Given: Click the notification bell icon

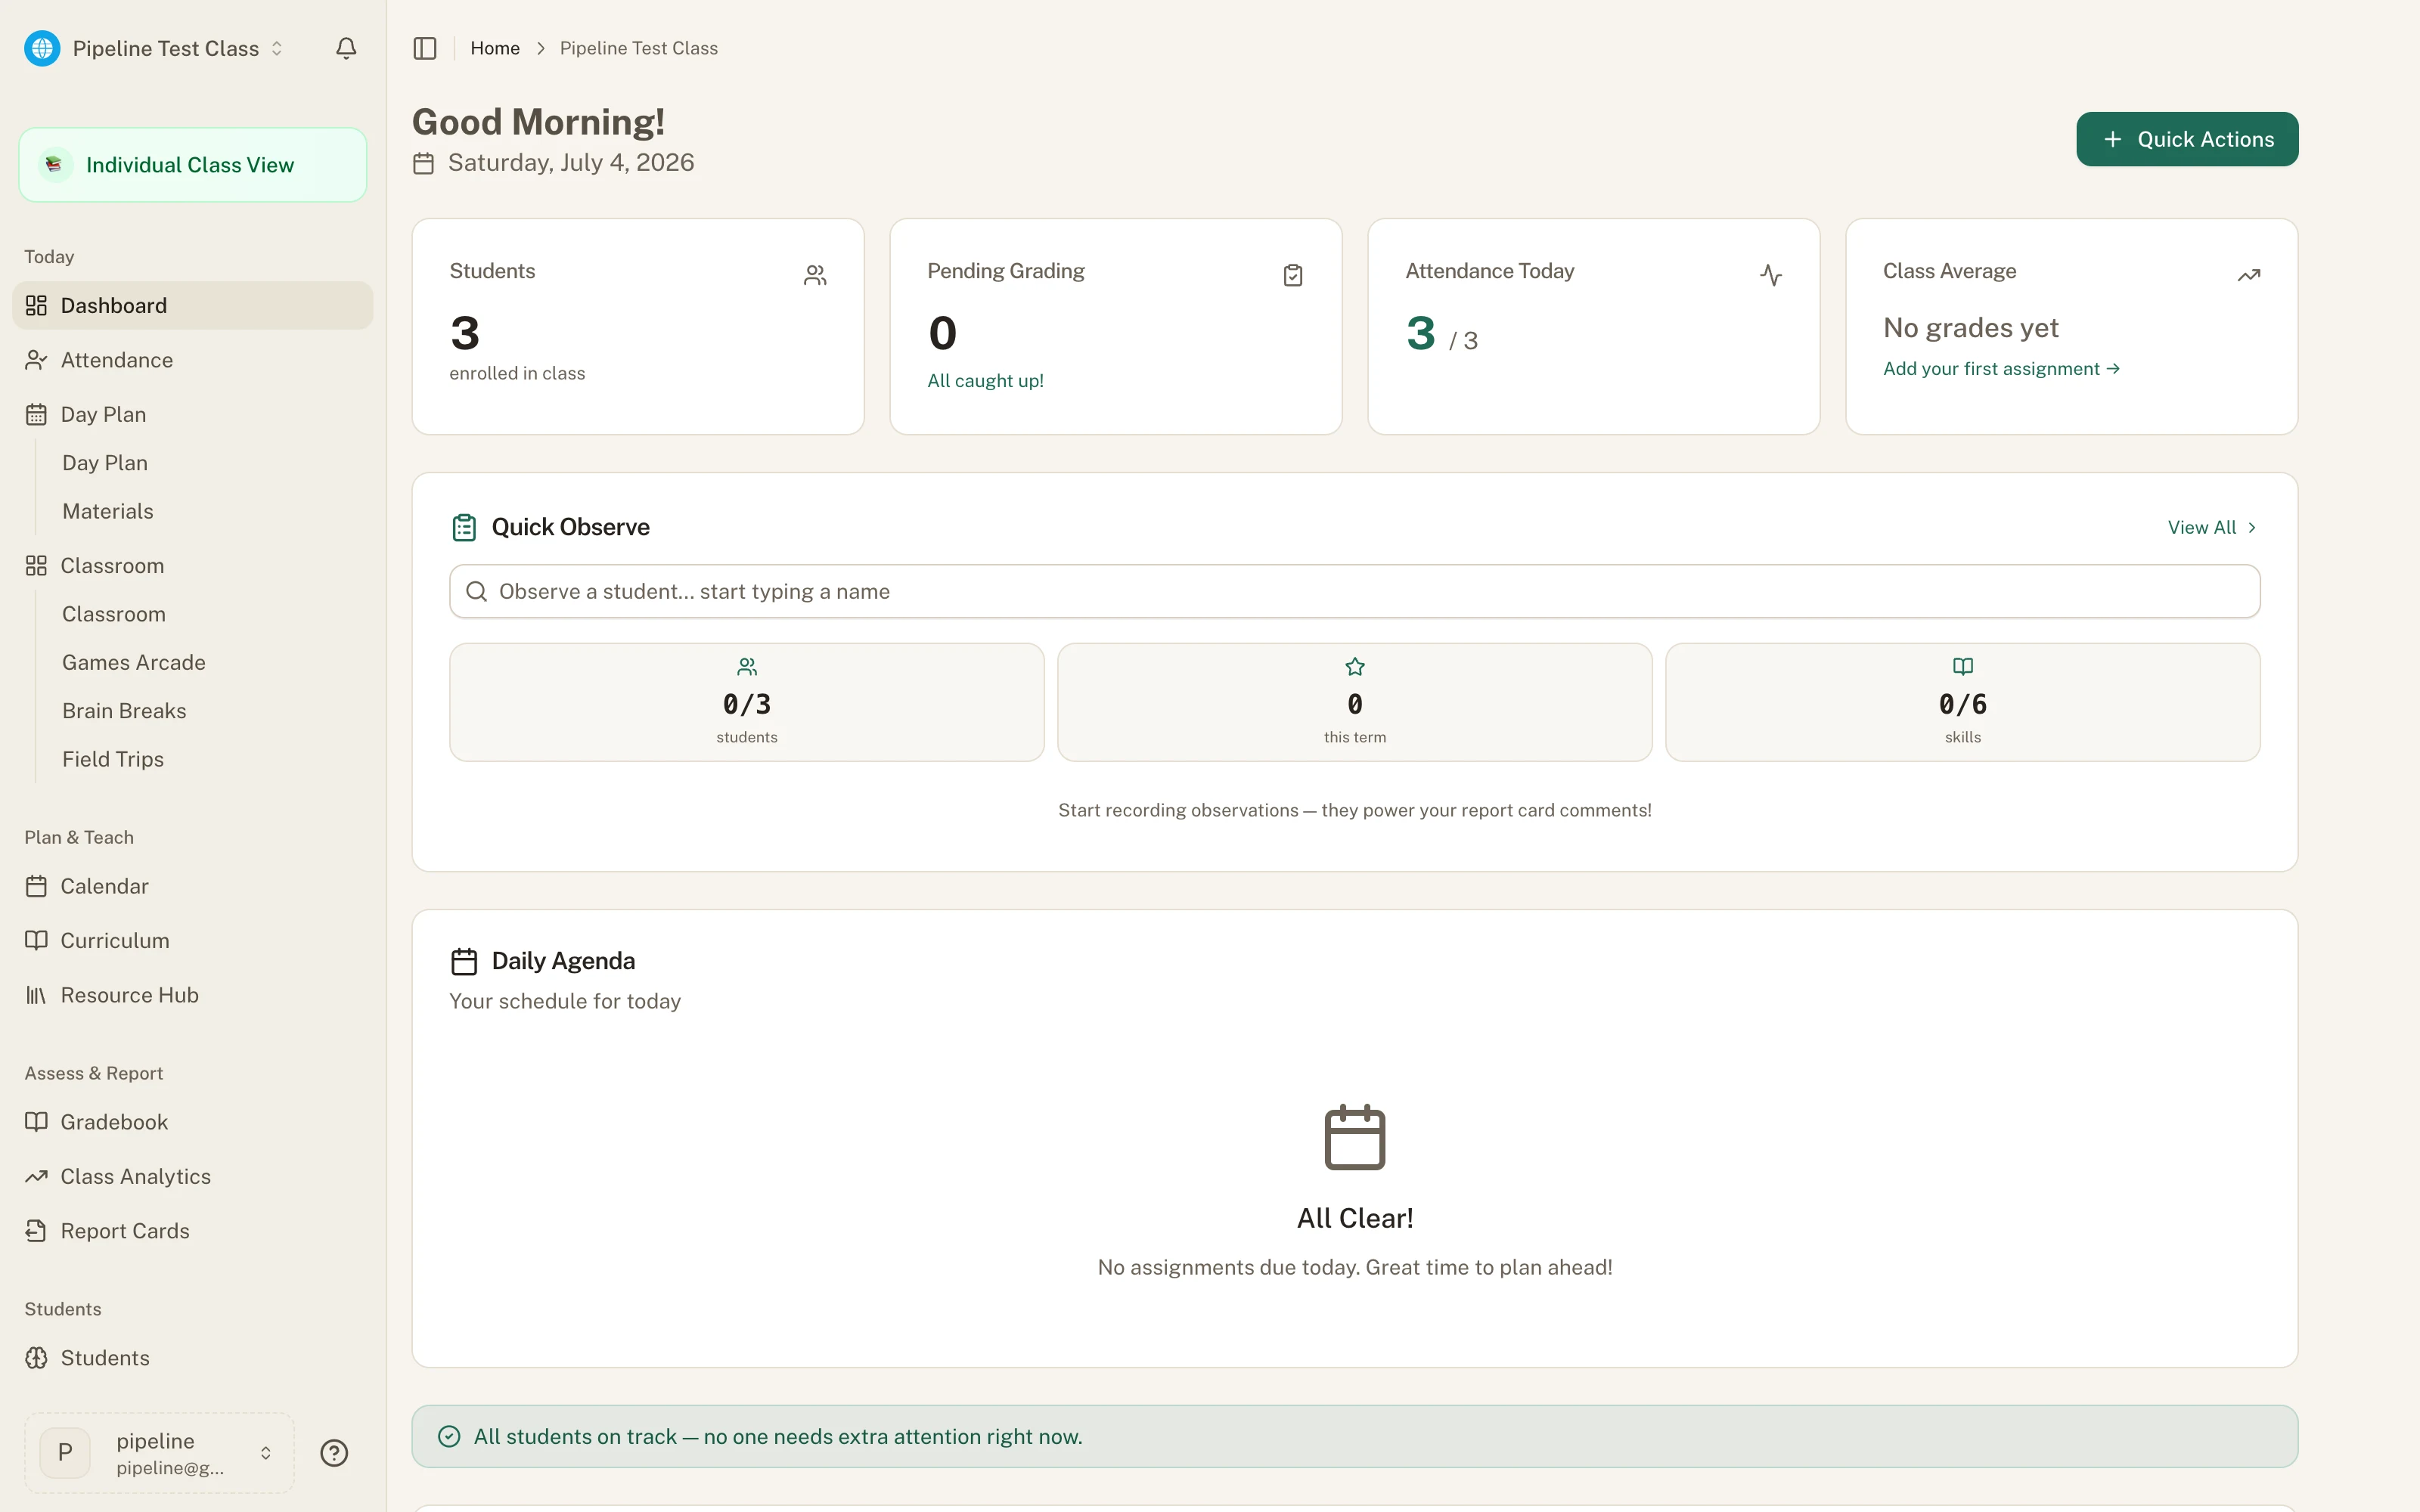Looking at the screenshot, I should click(346, 48).
